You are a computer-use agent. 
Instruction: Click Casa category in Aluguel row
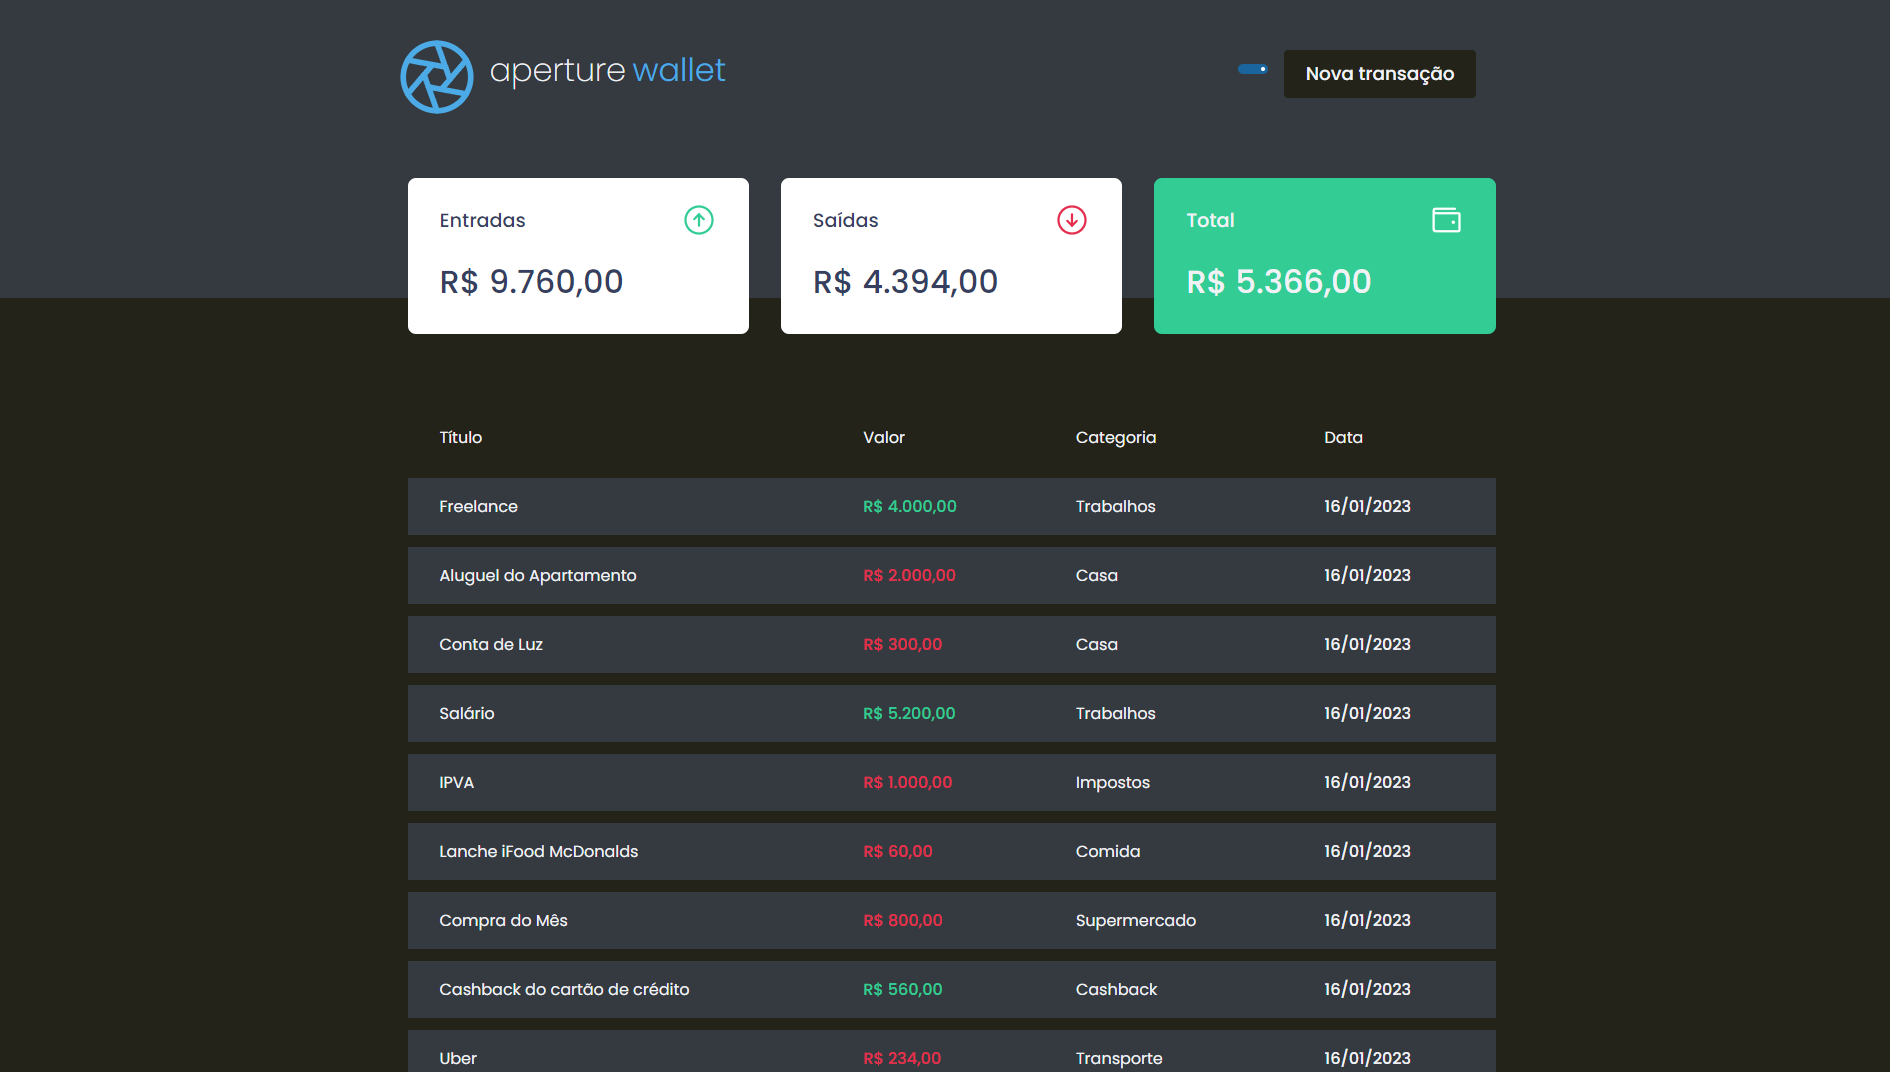(1097, 575)
